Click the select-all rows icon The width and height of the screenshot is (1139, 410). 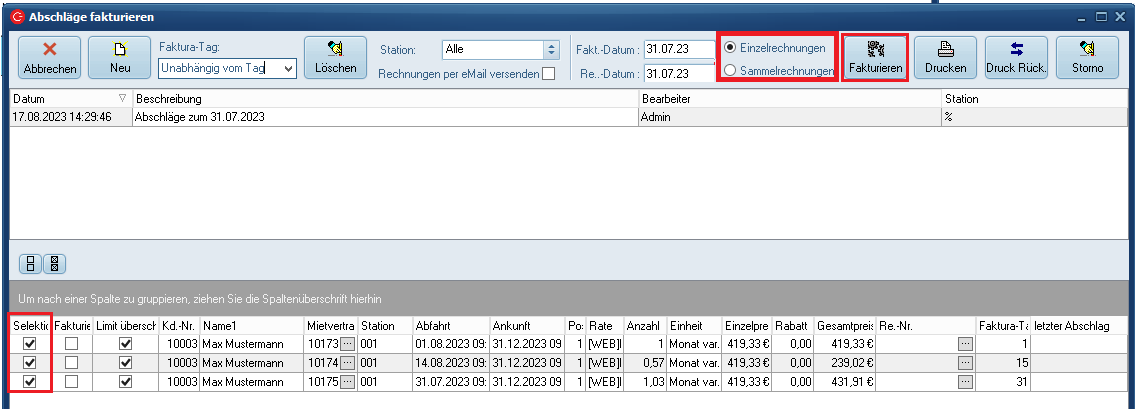pyautogui.click(x=33, y=264)
